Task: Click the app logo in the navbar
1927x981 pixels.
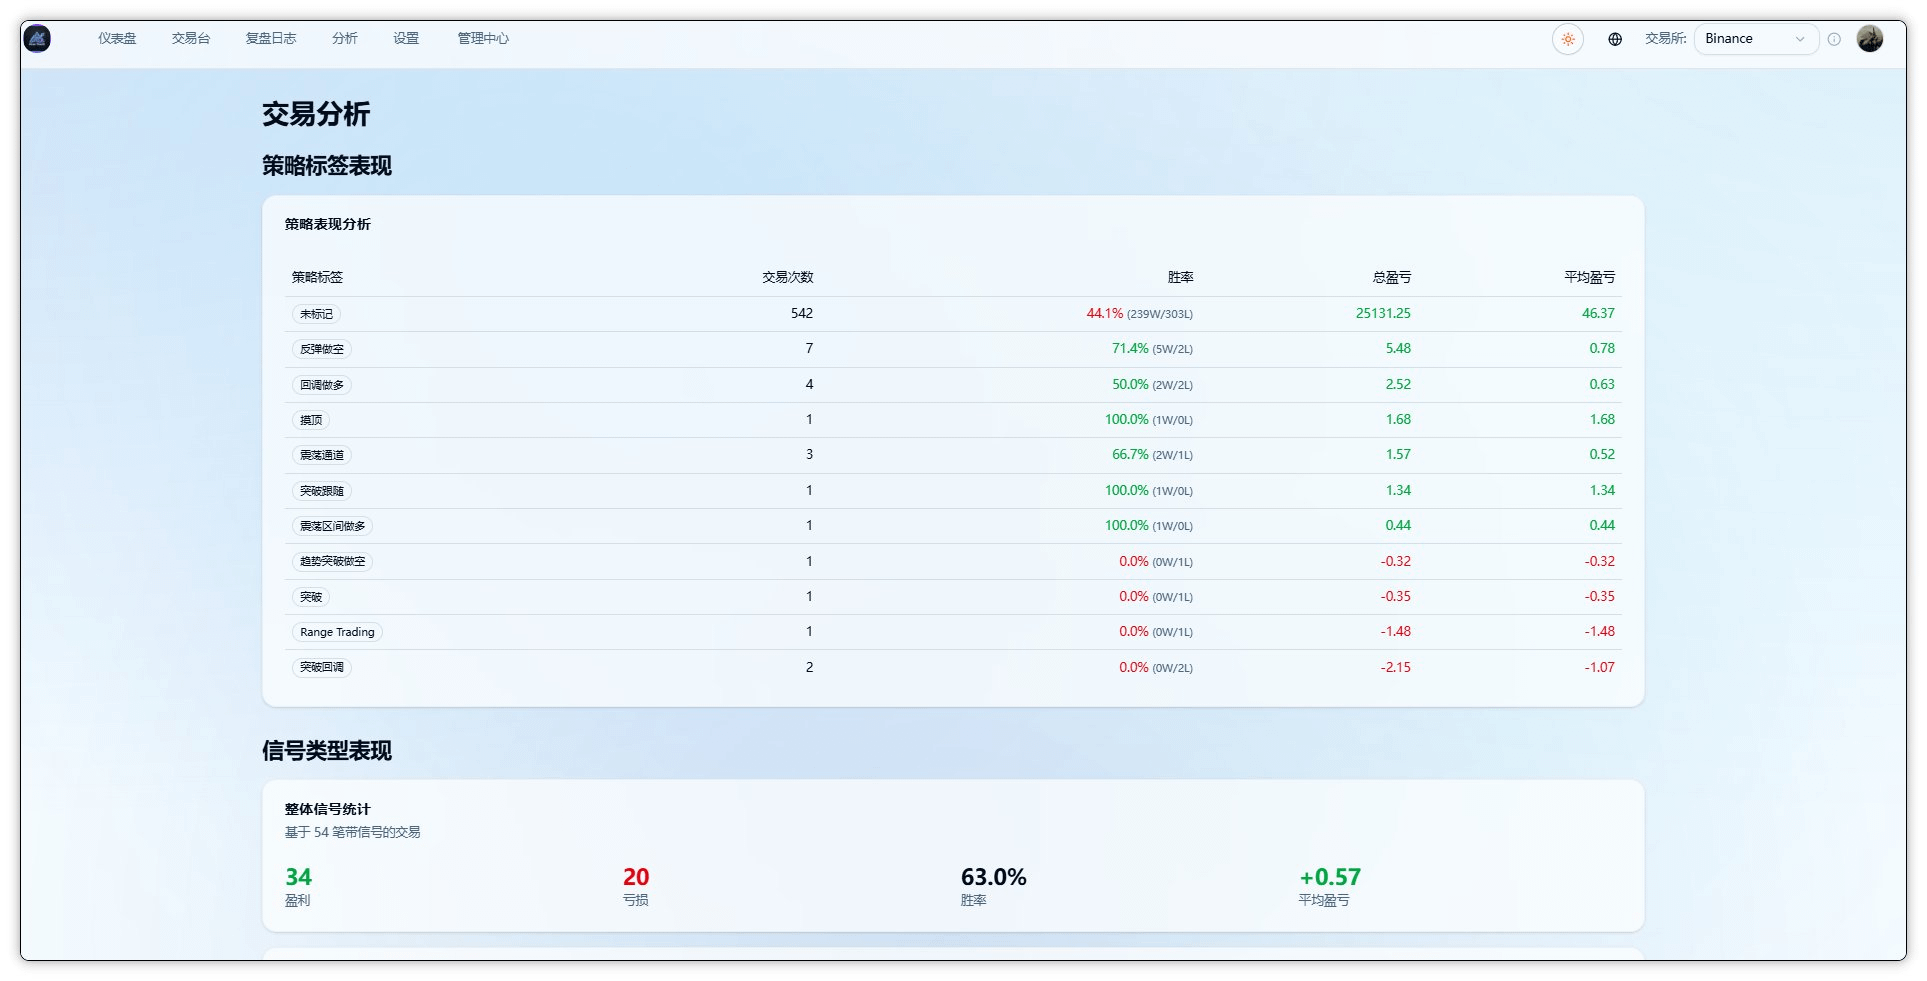Action: (37, 39)
